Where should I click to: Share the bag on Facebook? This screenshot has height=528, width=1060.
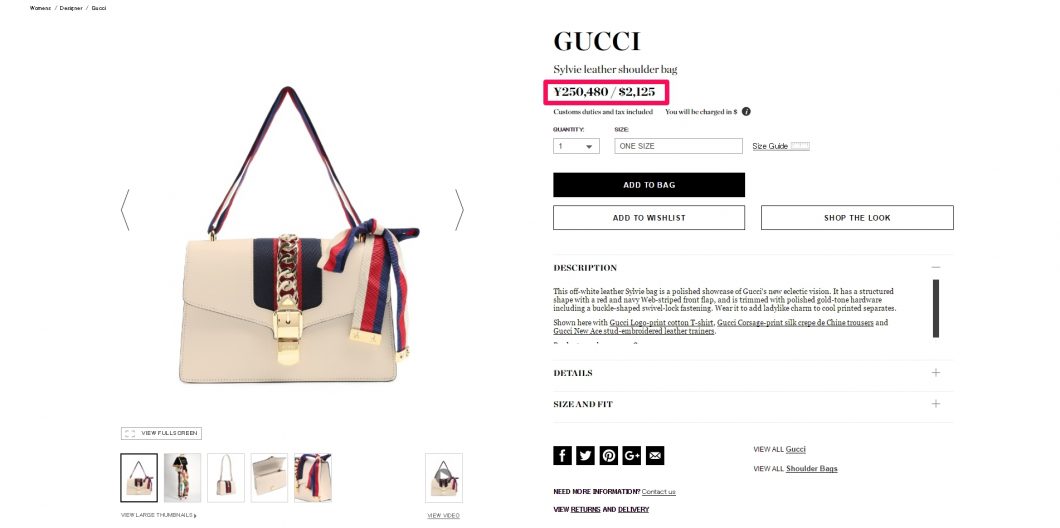[x=562, y=456]
